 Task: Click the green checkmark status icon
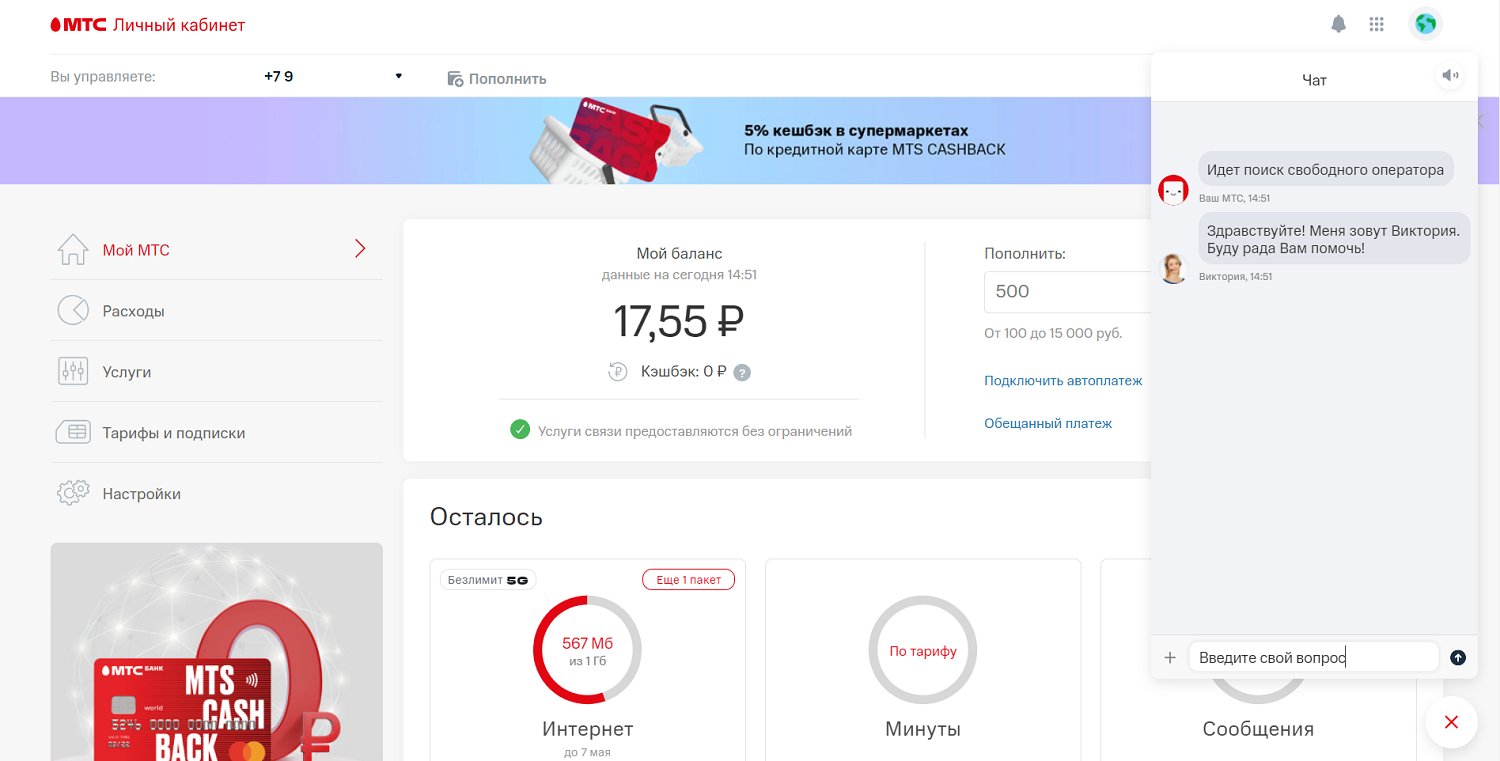(520, 430)
